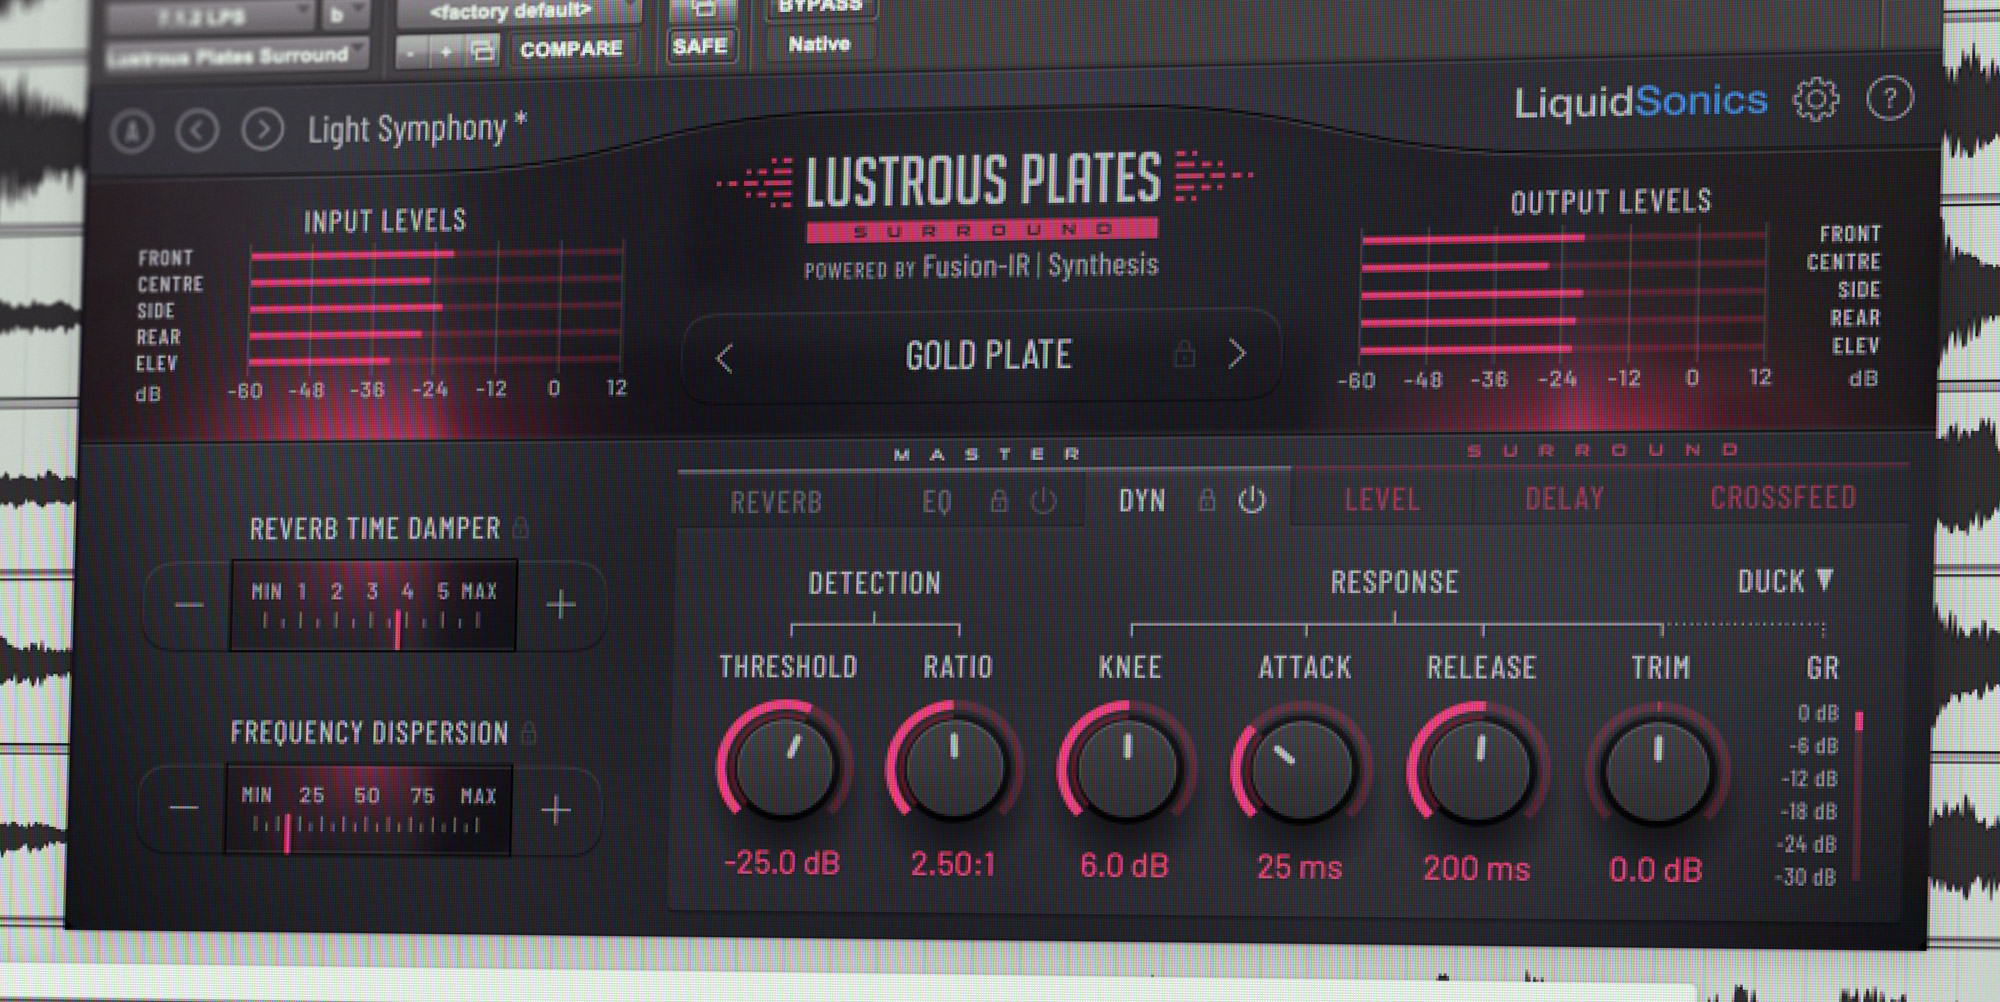This screenshot has height=1002, width=2000.
Task: Click the INPUT LEVELS meter display
Action: coord(436,310)
